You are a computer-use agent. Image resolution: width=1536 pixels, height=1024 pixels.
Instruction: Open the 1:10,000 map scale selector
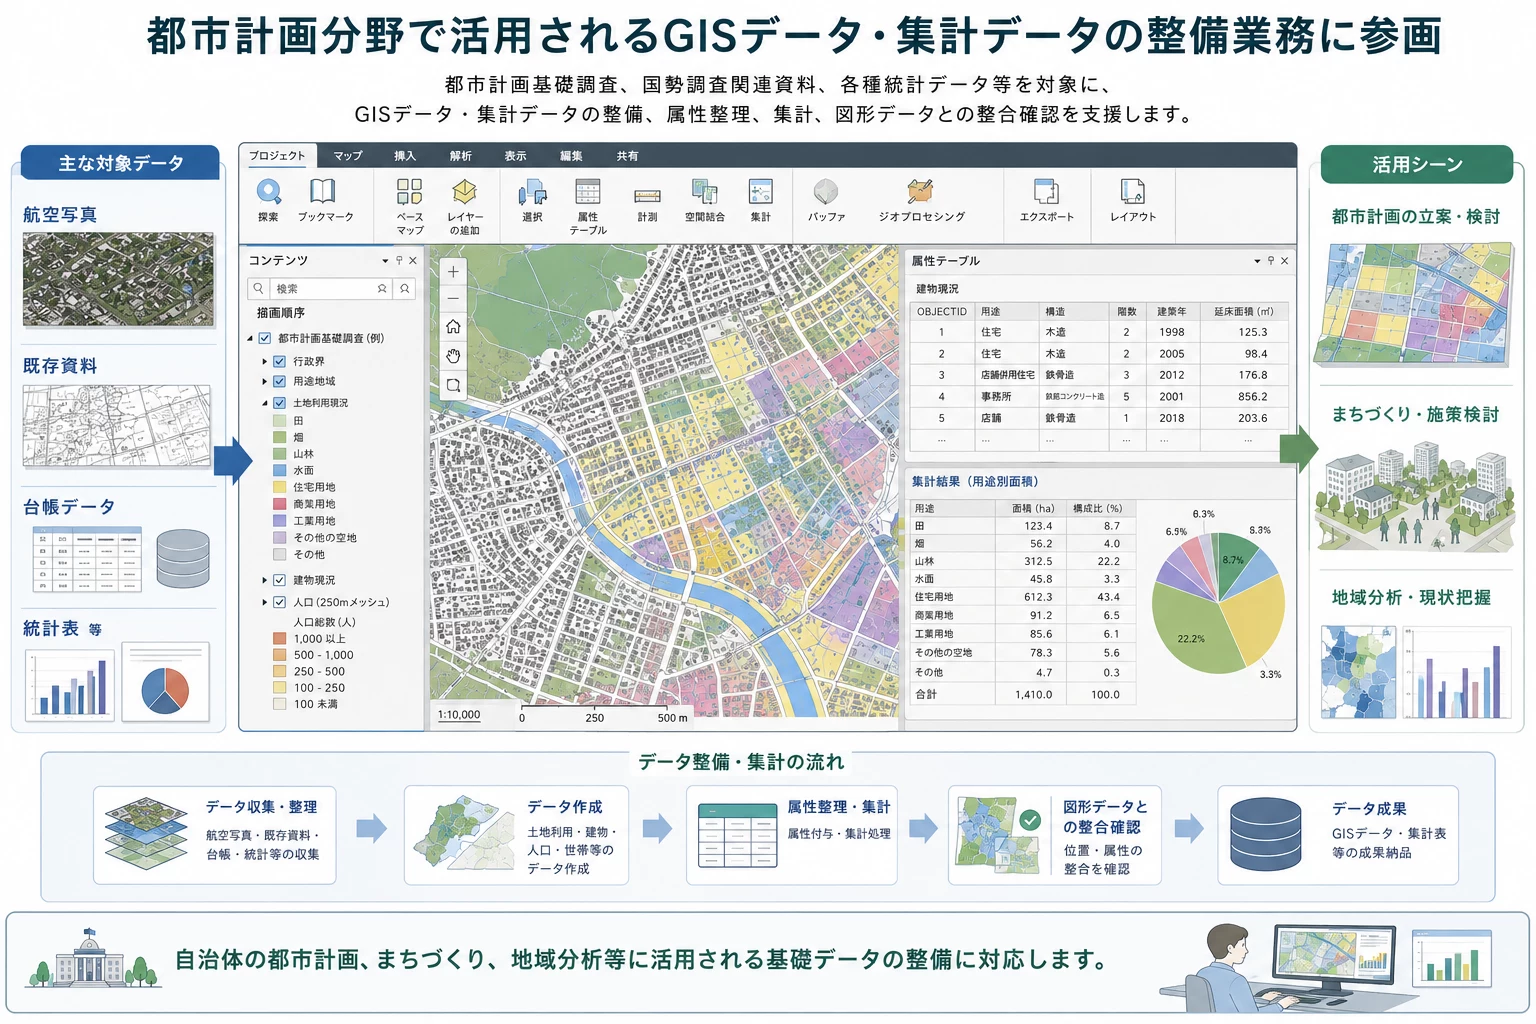[x=459, y=714]
